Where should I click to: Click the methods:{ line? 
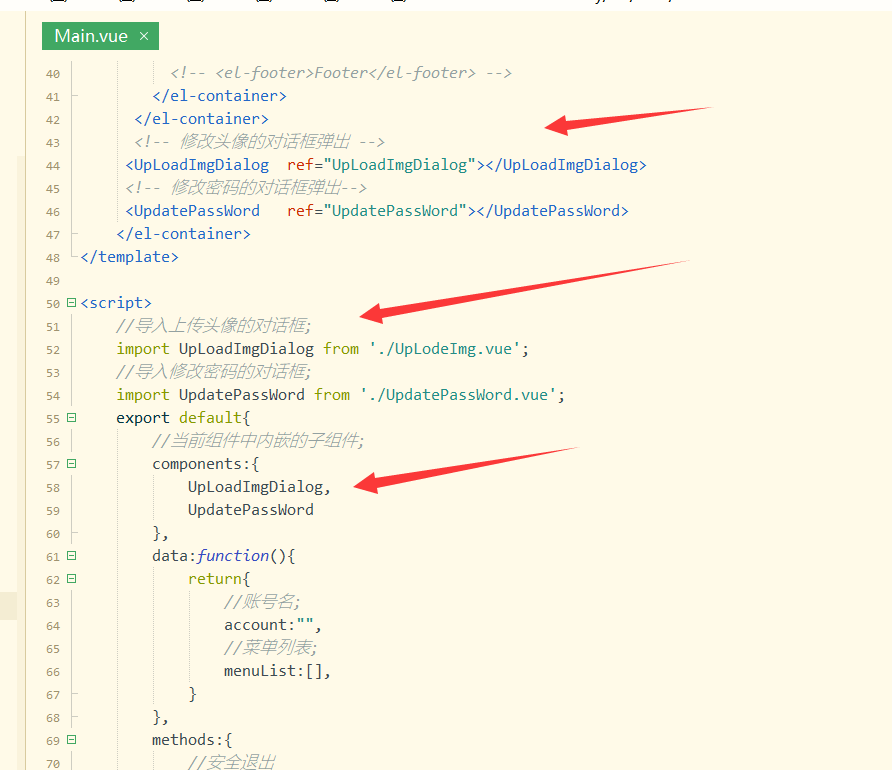[x=192, y=740]
